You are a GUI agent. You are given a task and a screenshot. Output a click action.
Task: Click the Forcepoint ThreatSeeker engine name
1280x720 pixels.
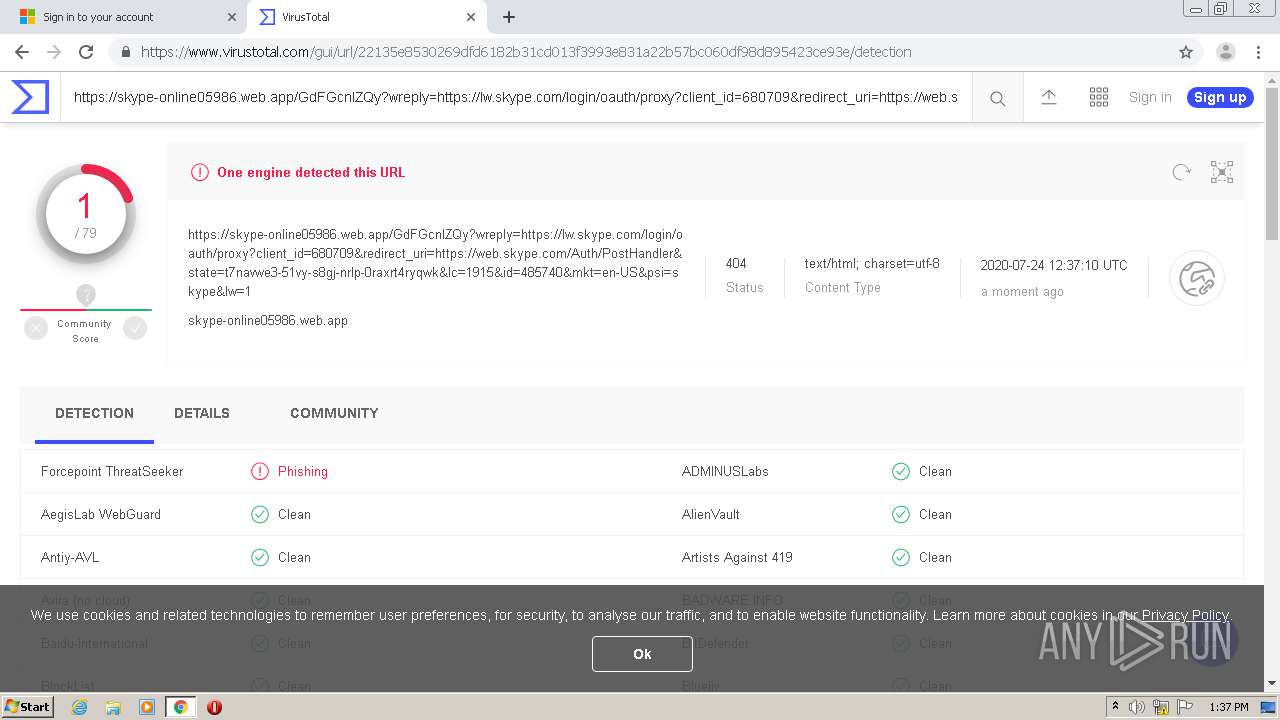(x=112, y=471)
